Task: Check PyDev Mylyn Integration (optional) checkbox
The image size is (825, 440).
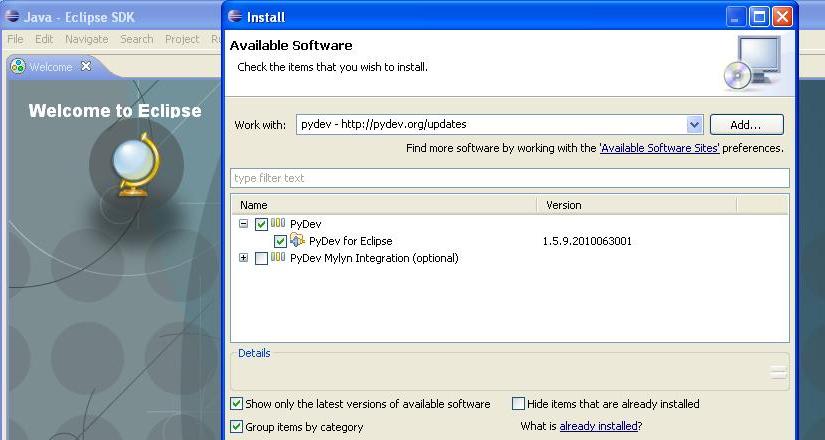Action: (x=261, y=258)
